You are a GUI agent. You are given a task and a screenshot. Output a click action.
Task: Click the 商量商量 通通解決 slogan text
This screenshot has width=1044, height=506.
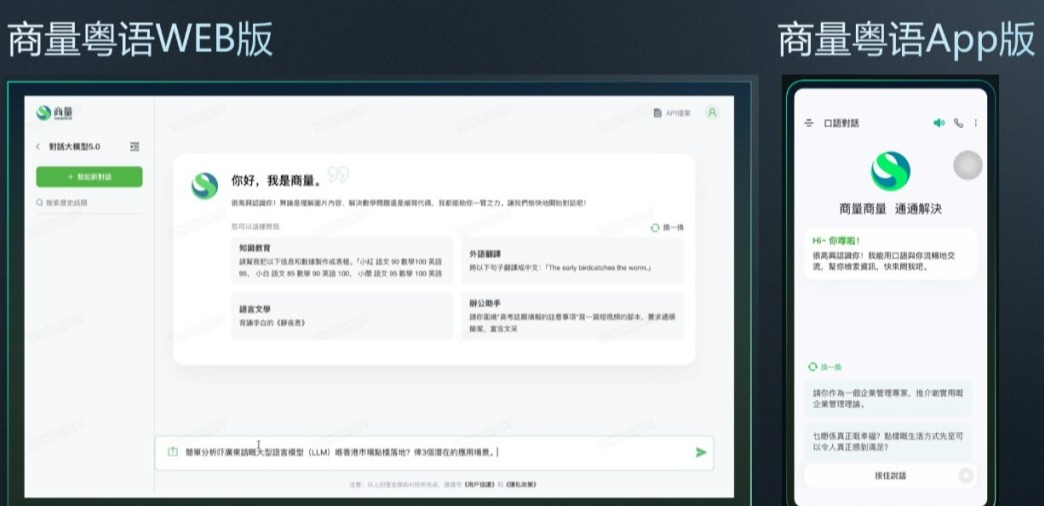tap(890, 209)
